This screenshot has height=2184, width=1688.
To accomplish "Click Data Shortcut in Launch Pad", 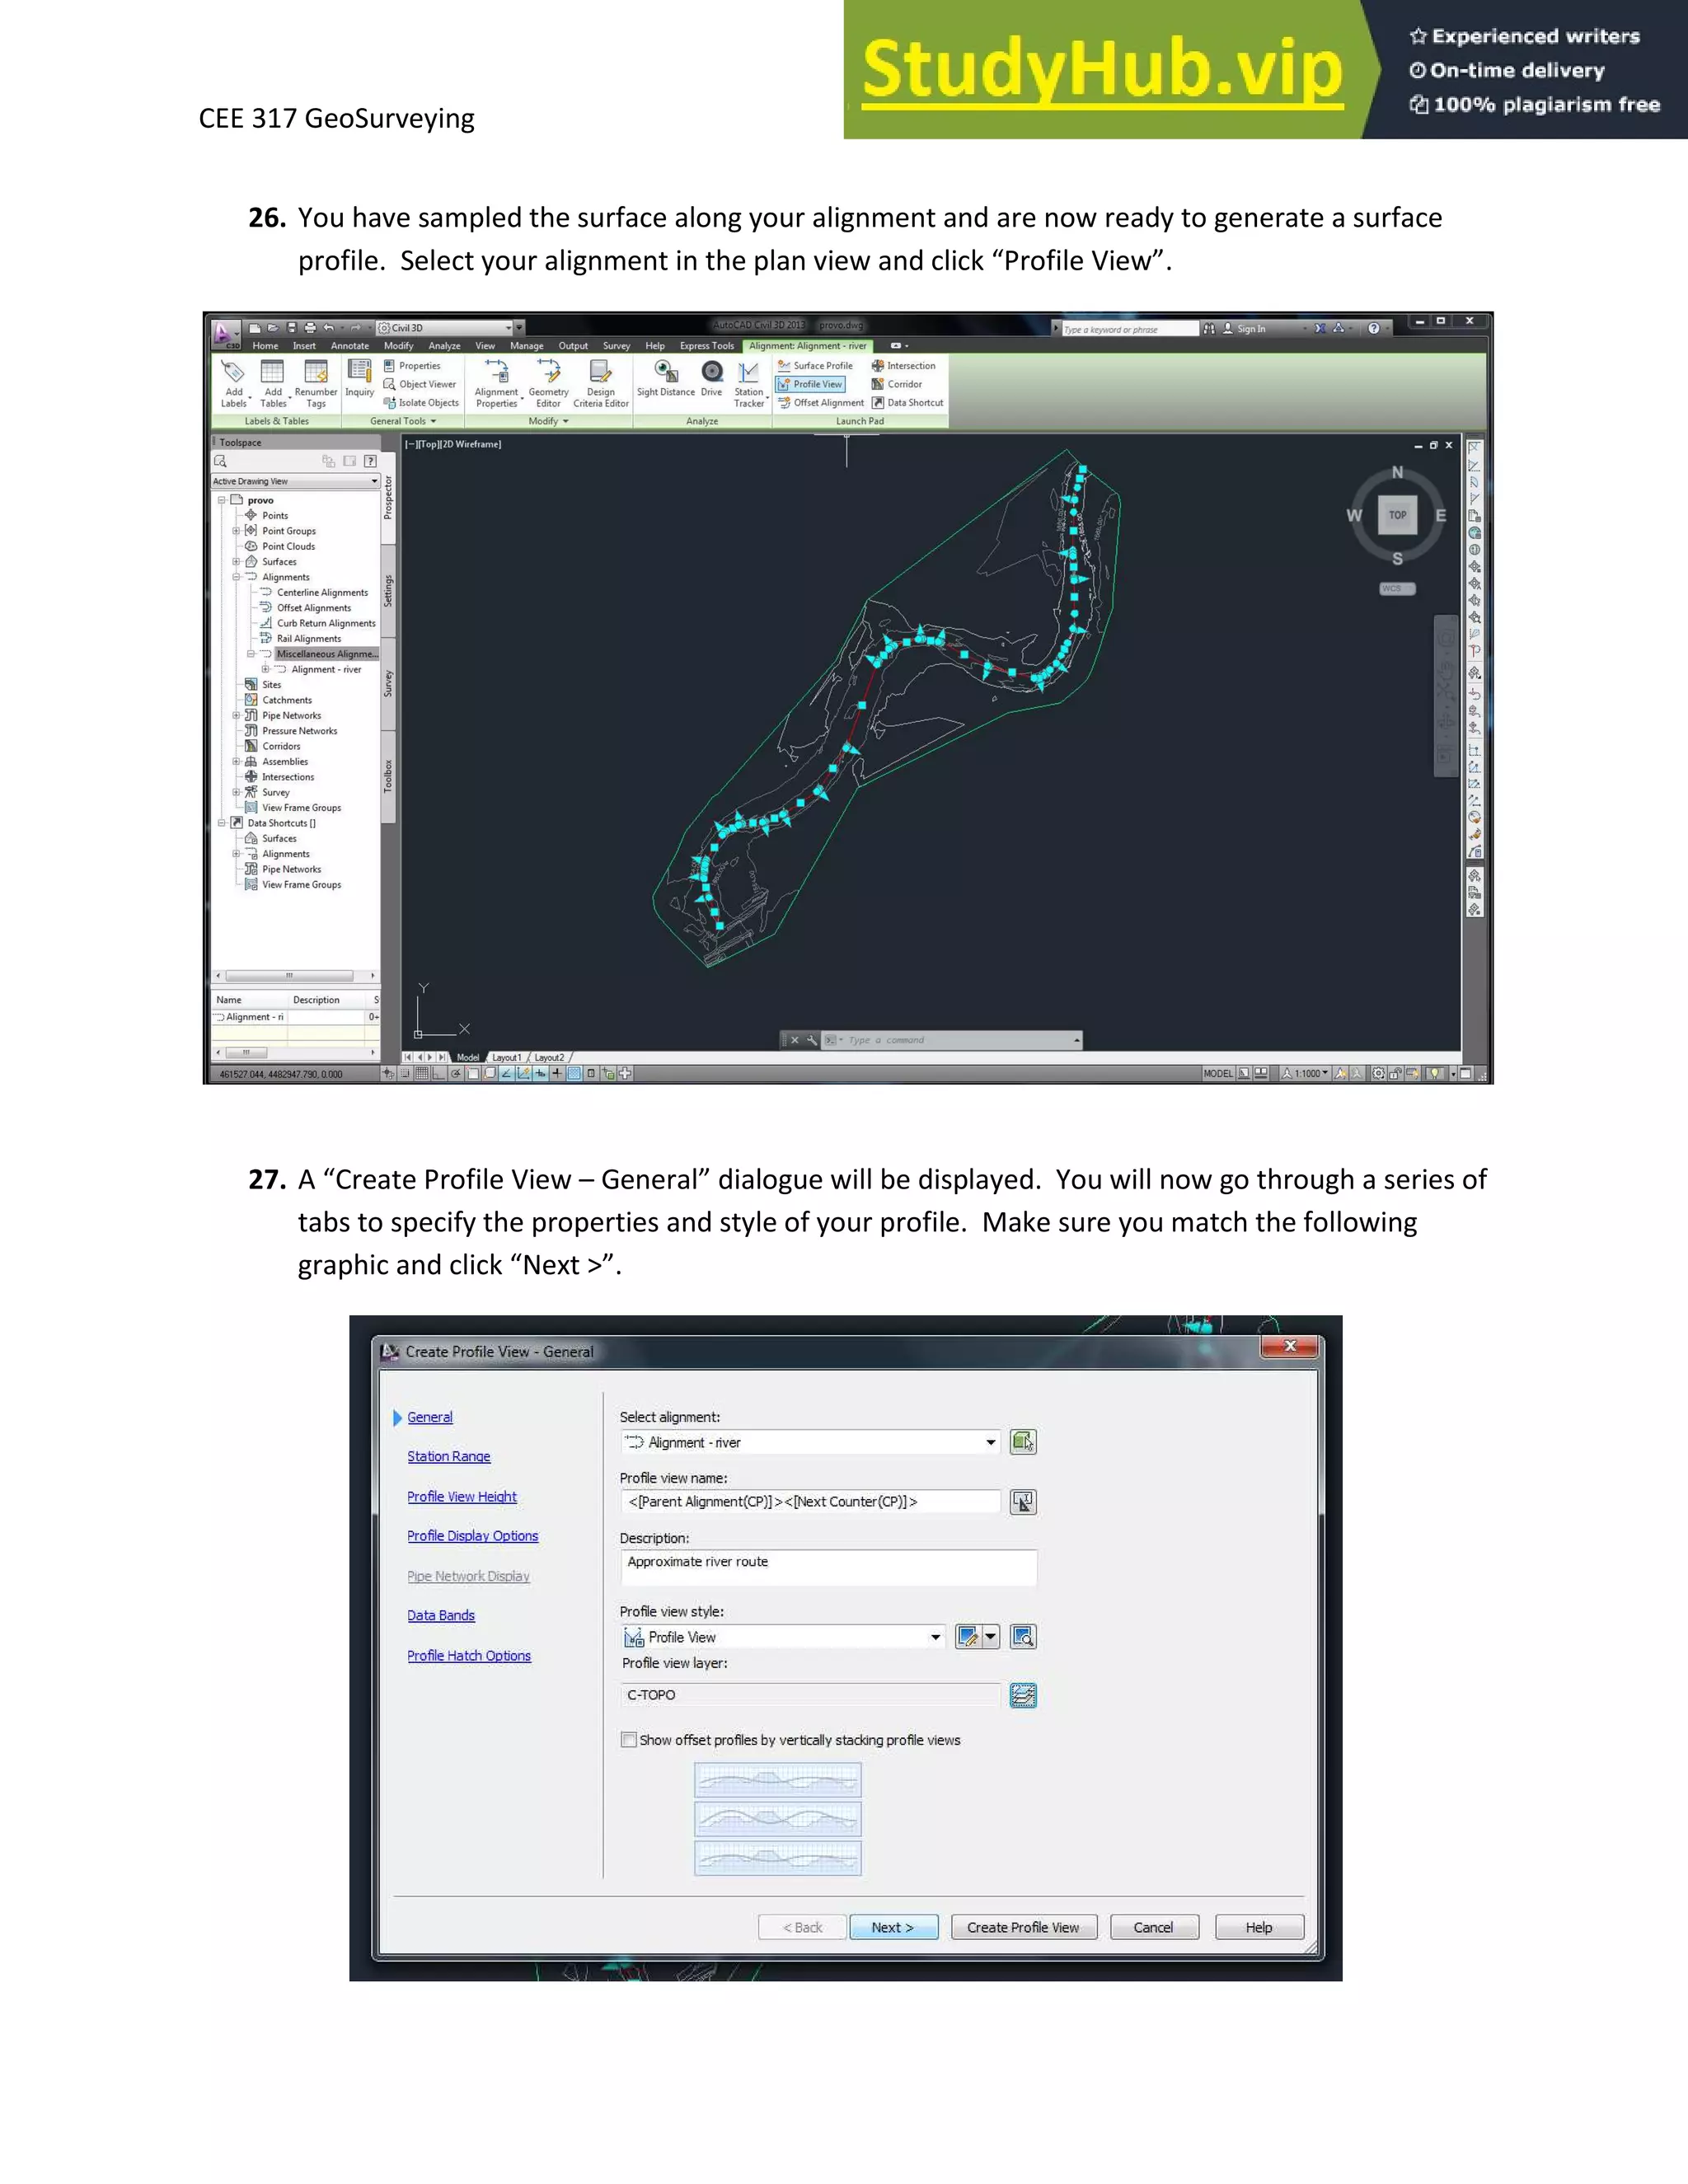I will (907, 403).
